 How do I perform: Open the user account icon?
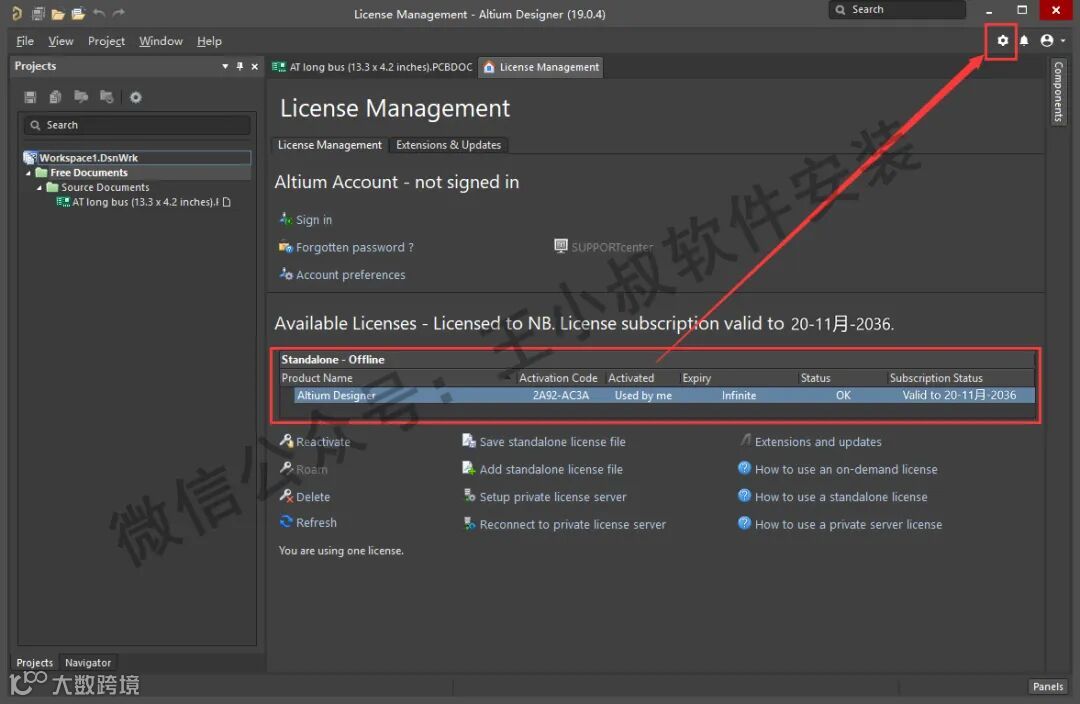[x=1046, y=41]
